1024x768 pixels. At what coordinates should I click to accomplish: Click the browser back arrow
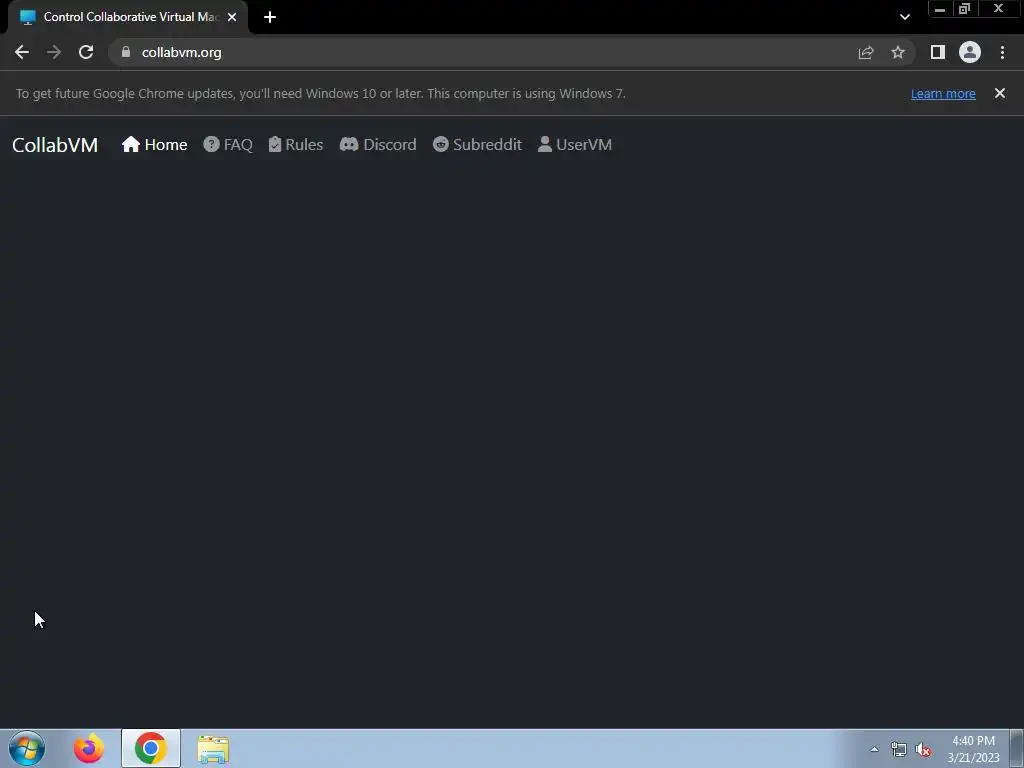[x=22, y=52]
